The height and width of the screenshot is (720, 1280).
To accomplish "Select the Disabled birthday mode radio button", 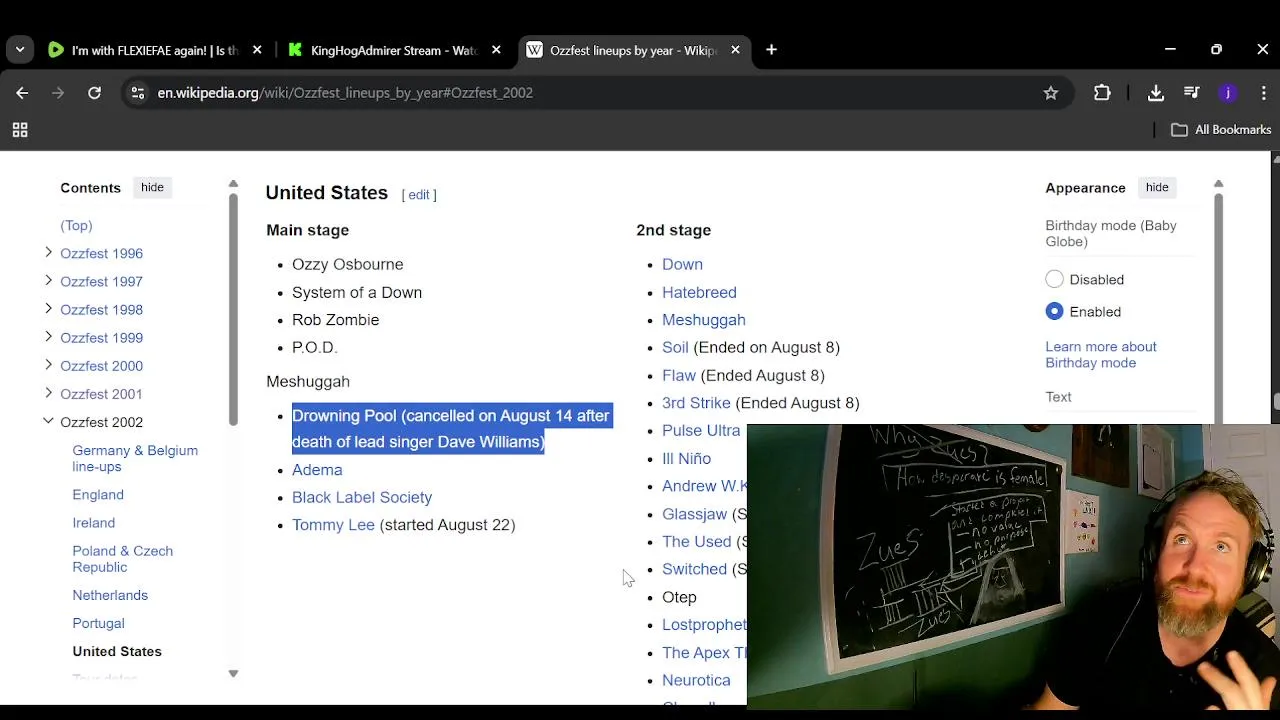I will (x=1054, y=280).
